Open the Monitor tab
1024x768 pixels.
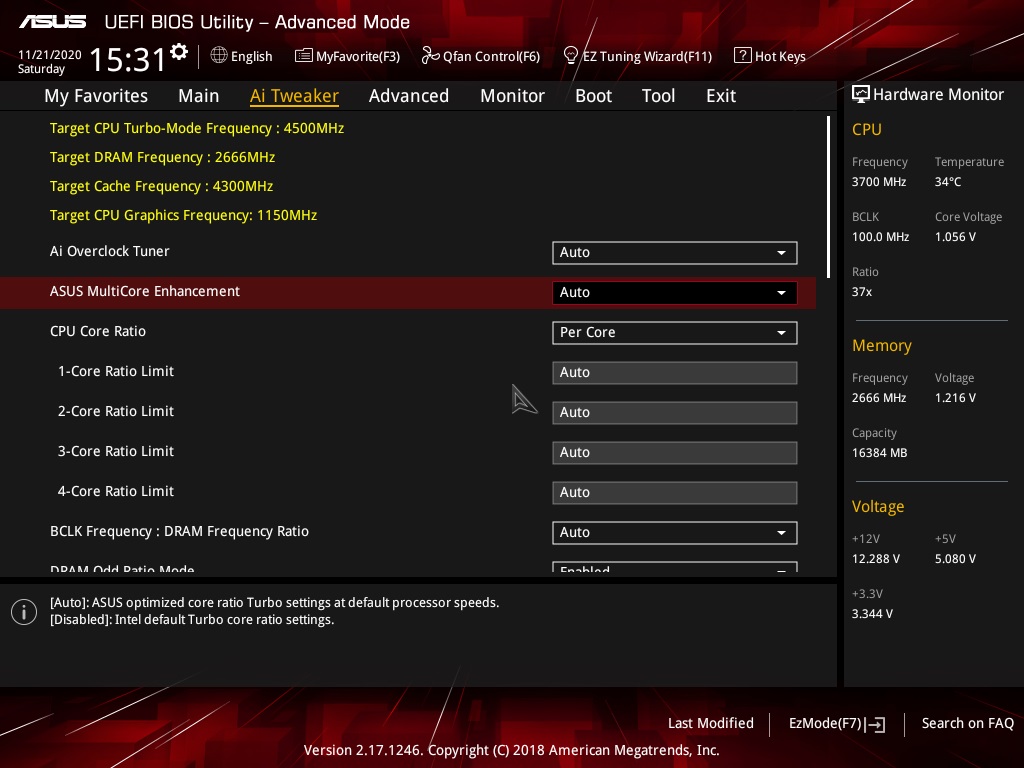(512, 96)
